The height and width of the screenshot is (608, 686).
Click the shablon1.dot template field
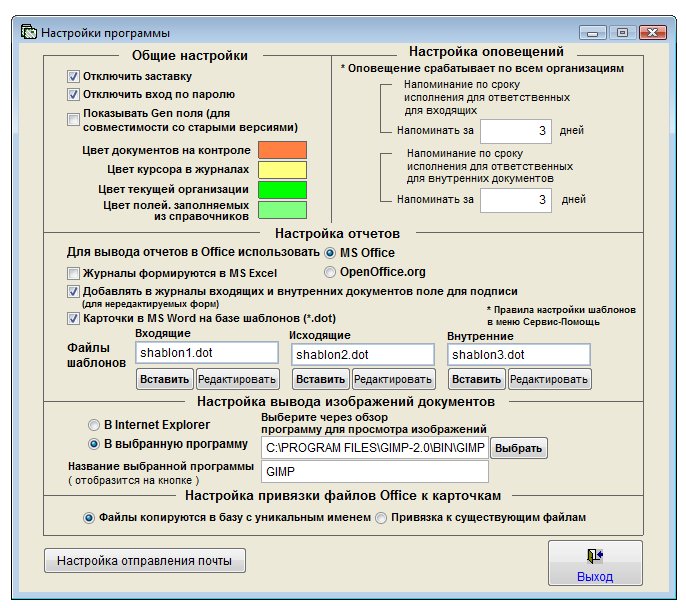pos(207,353)
